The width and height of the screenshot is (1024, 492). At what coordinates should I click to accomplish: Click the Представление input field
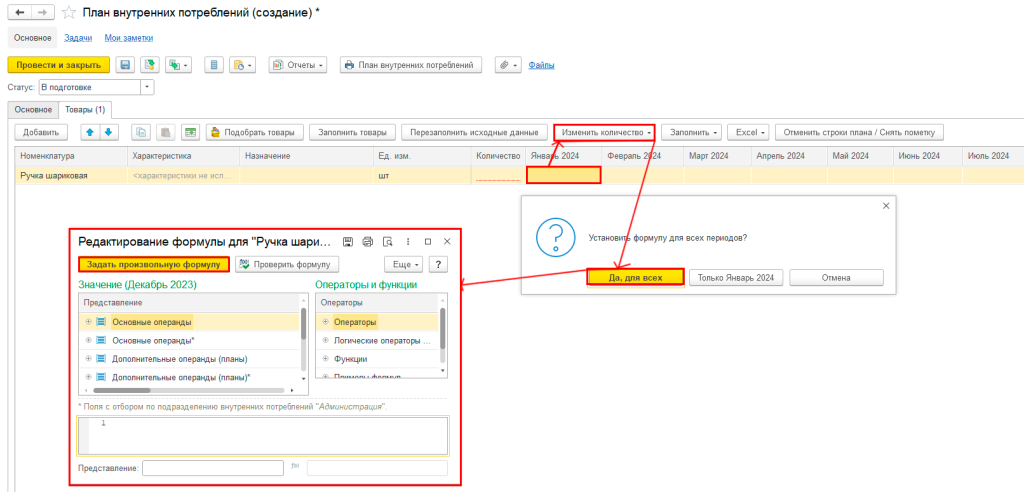coord(213,468)
